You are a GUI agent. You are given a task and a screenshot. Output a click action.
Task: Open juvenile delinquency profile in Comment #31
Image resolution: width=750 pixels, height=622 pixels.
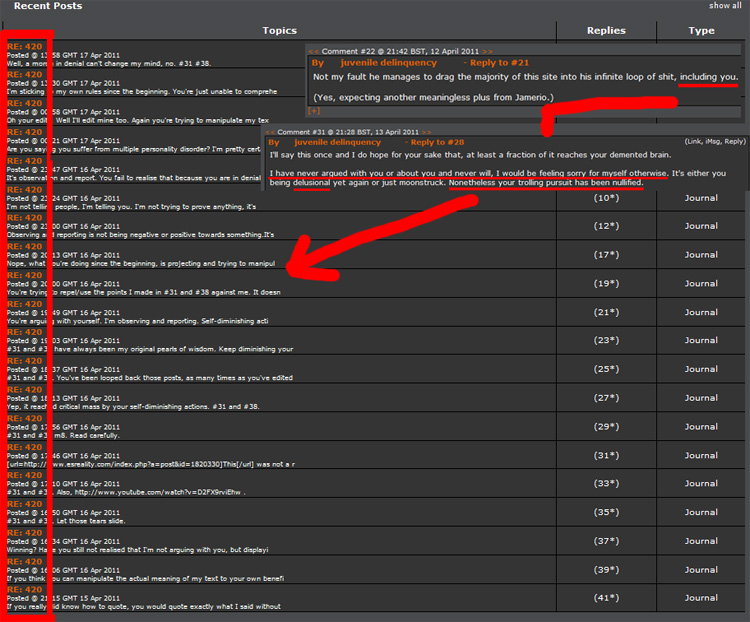click(337, 142)
